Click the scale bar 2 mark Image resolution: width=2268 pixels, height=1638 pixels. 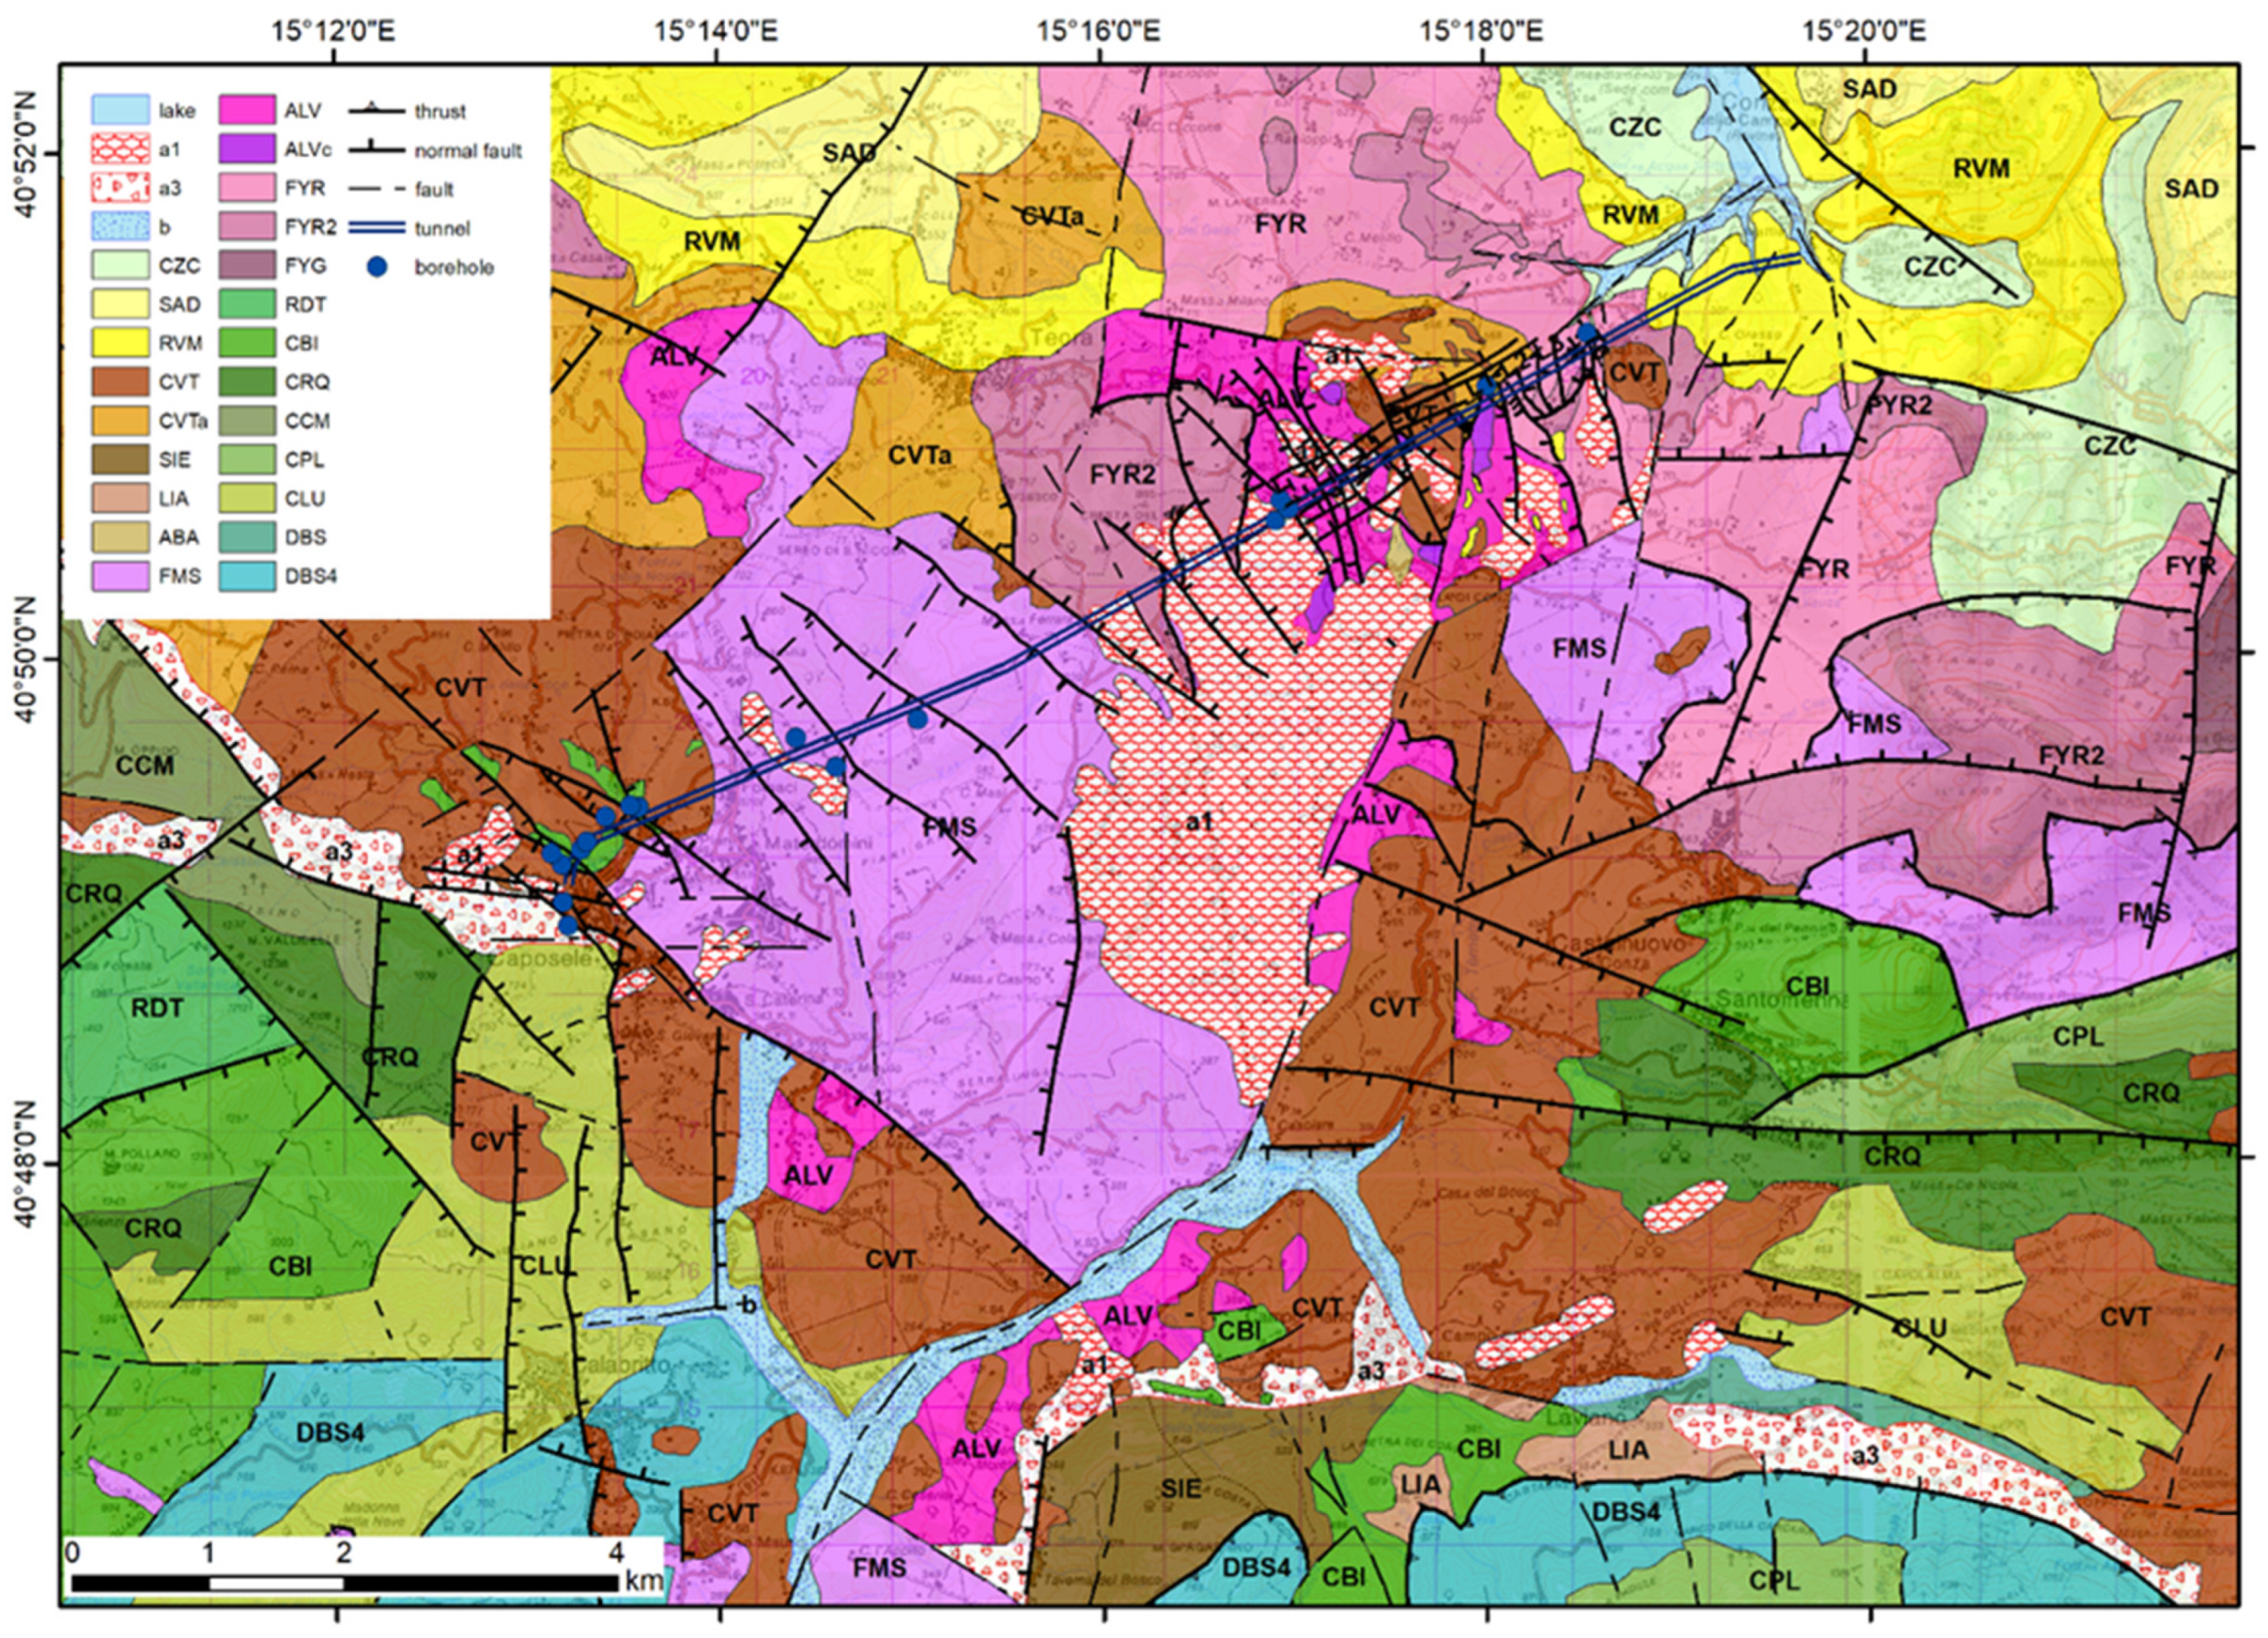pos(344,1553)
